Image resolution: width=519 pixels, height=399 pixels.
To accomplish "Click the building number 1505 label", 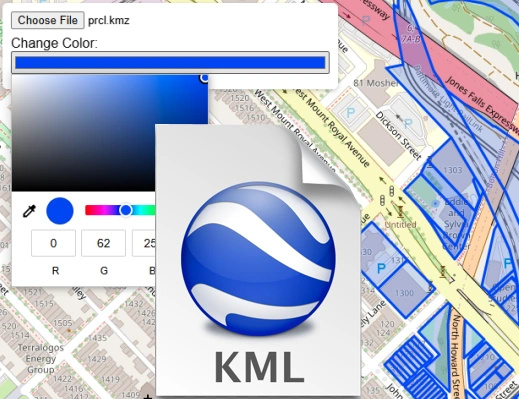I will 63,323.
